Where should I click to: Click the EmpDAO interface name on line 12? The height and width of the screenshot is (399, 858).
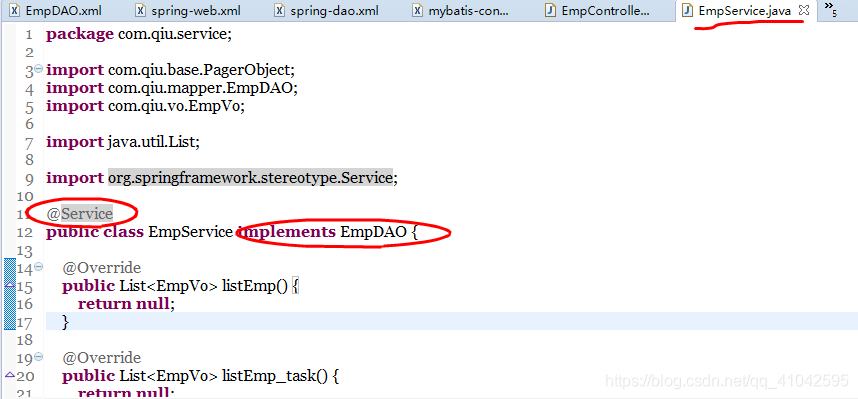pos(374,232)
